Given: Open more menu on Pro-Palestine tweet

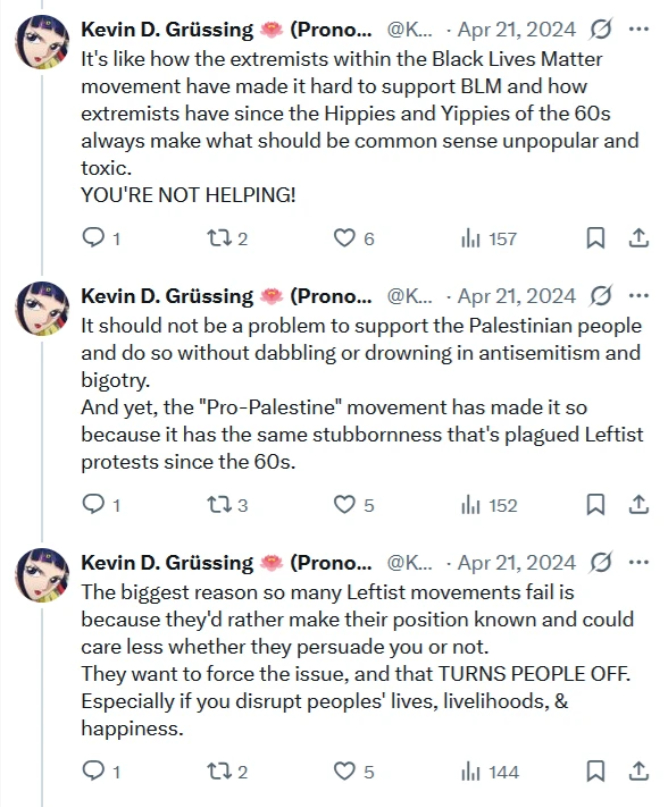Looking at the screenshot, I should click(637, 296).
